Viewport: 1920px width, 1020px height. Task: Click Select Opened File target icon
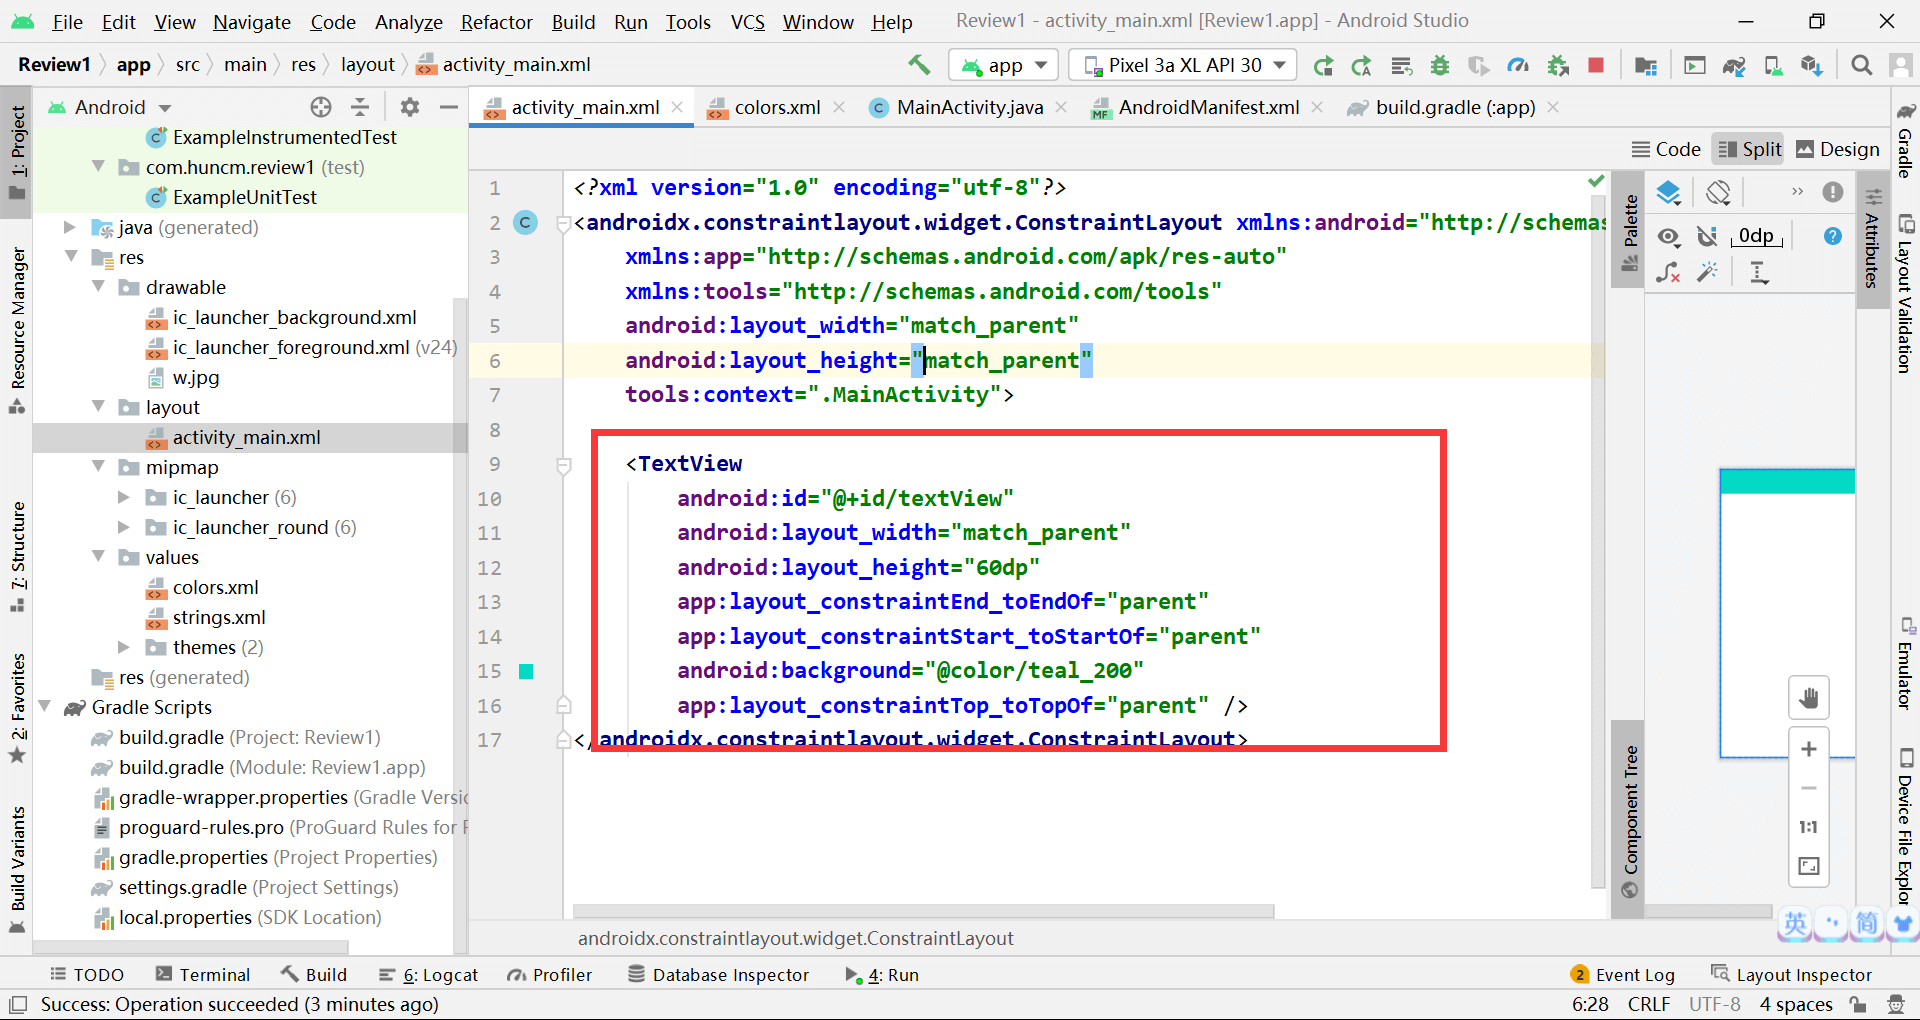321,107
